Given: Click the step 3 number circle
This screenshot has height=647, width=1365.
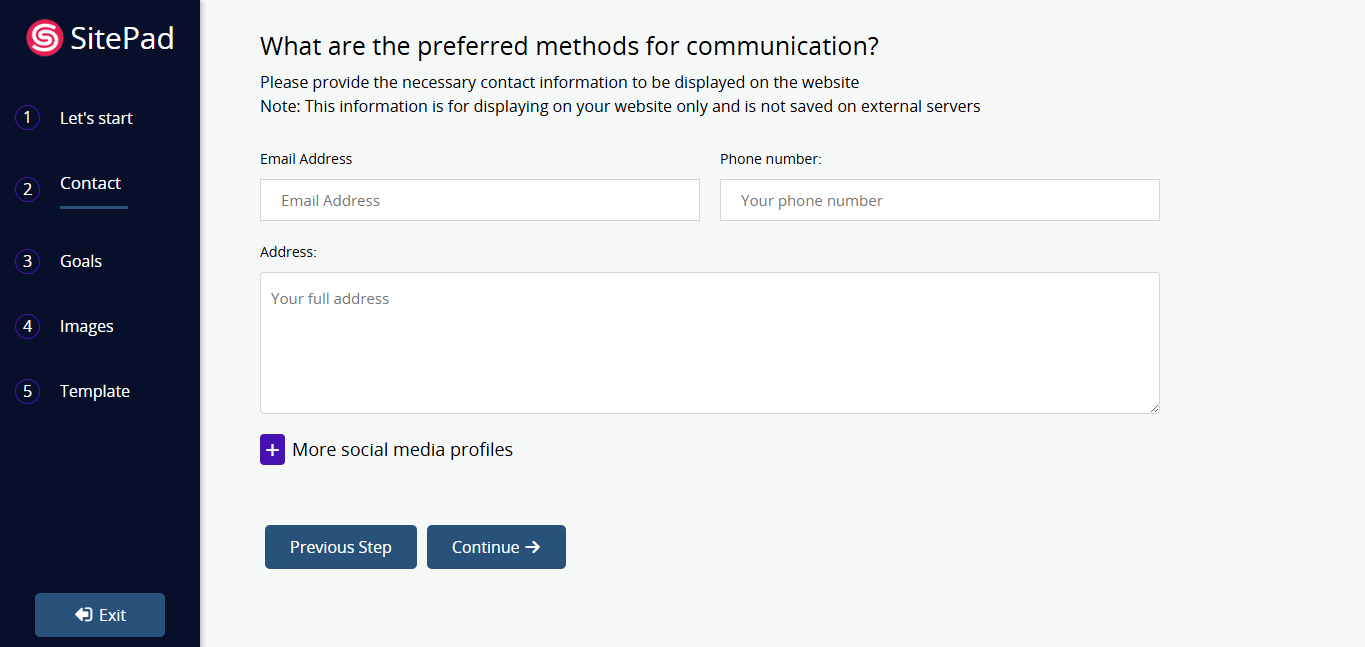Looking at the screenshot, I should (27, 261).
